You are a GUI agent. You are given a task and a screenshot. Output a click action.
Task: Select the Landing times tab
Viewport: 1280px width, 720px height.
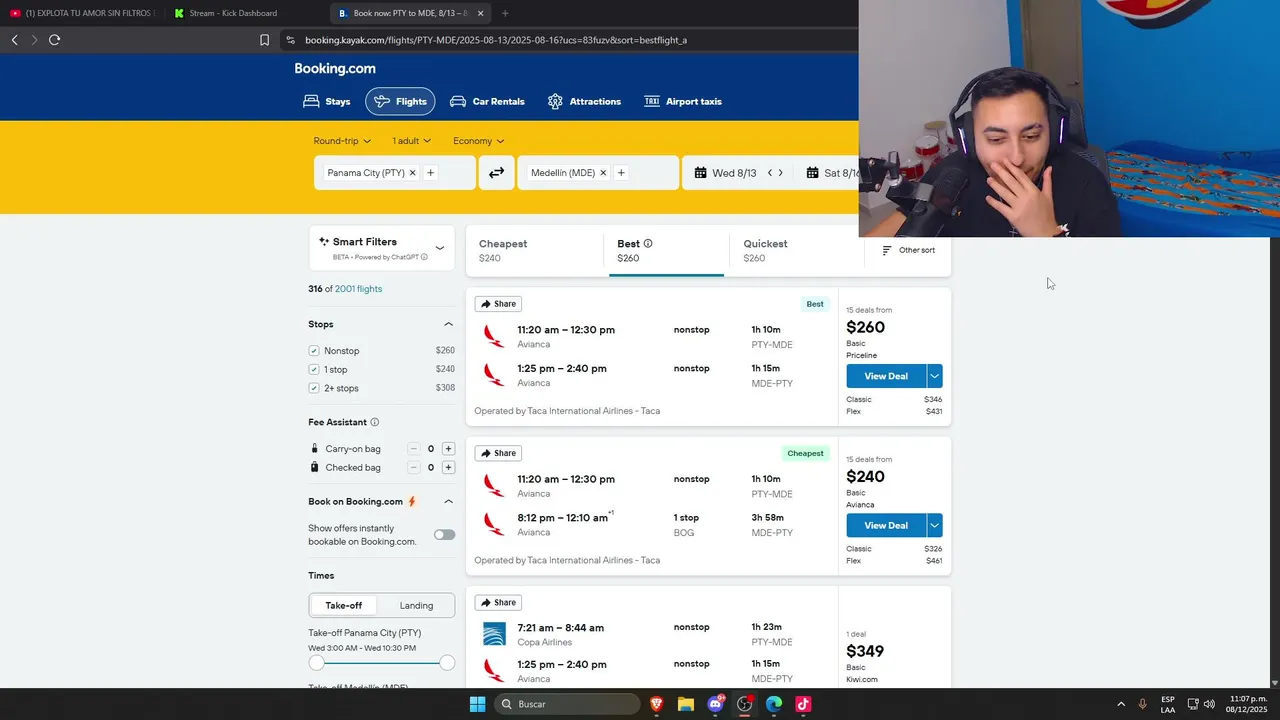click(416, 605)
